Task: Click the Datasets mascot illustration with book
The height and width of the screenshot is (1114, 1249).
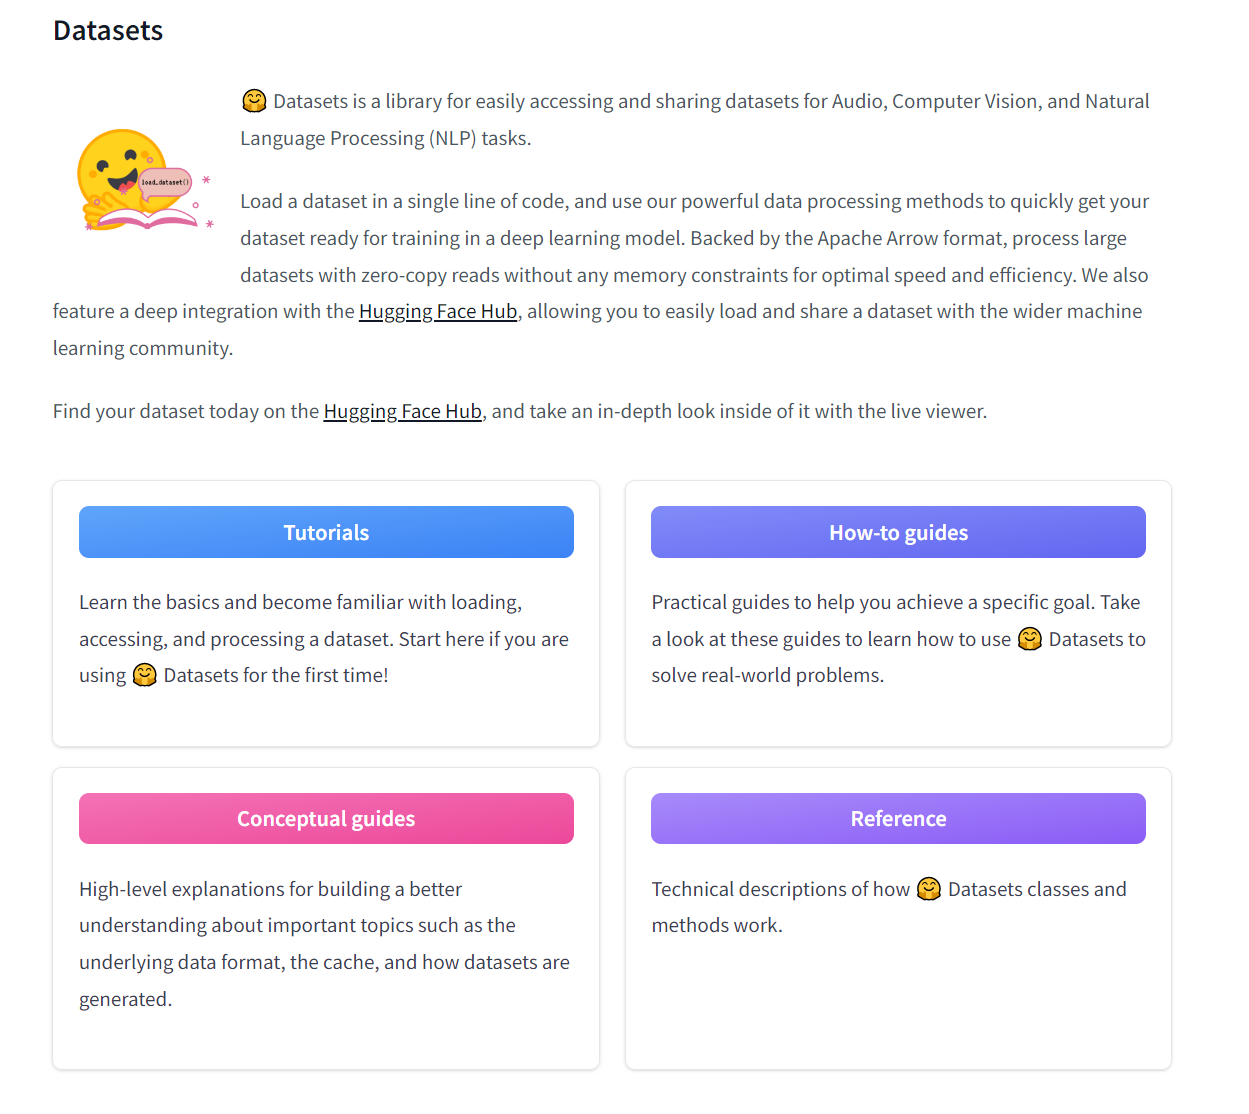Action: (145, 181)
